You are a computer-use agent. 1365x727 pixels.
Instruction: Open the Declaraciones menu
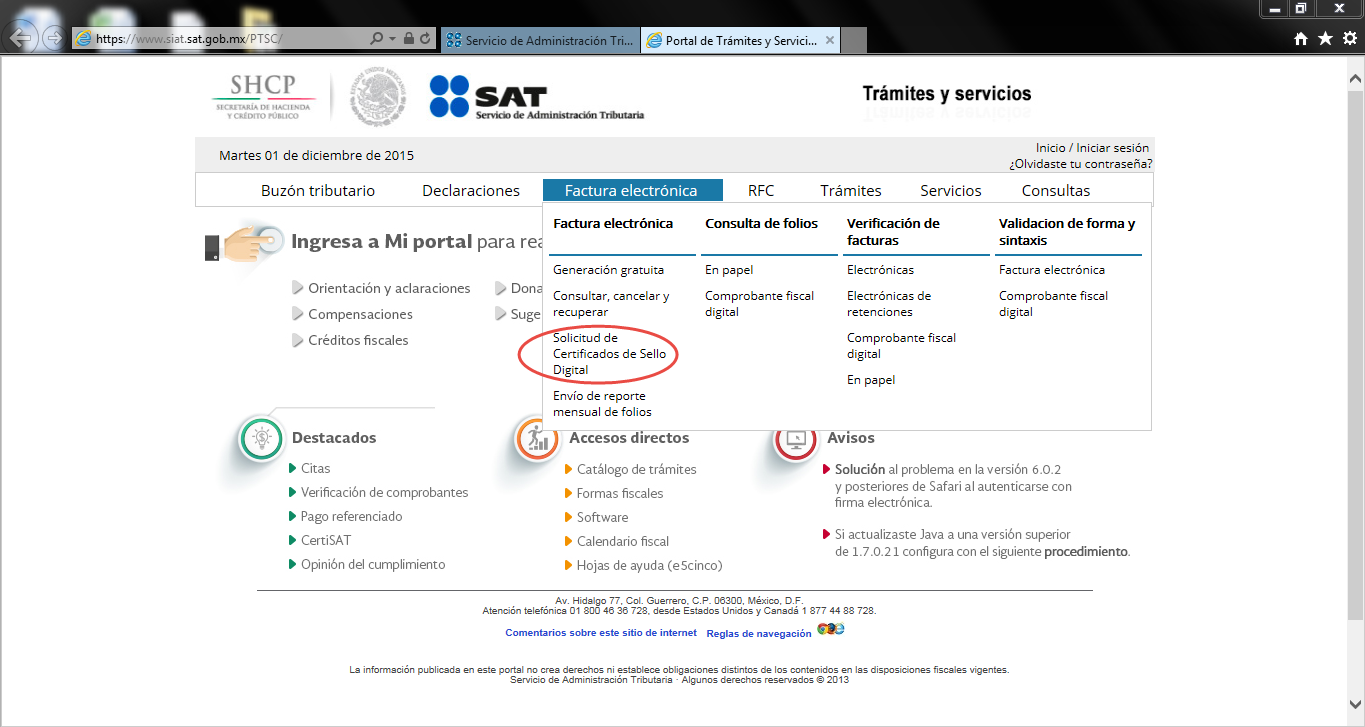(x=471, y=190)
